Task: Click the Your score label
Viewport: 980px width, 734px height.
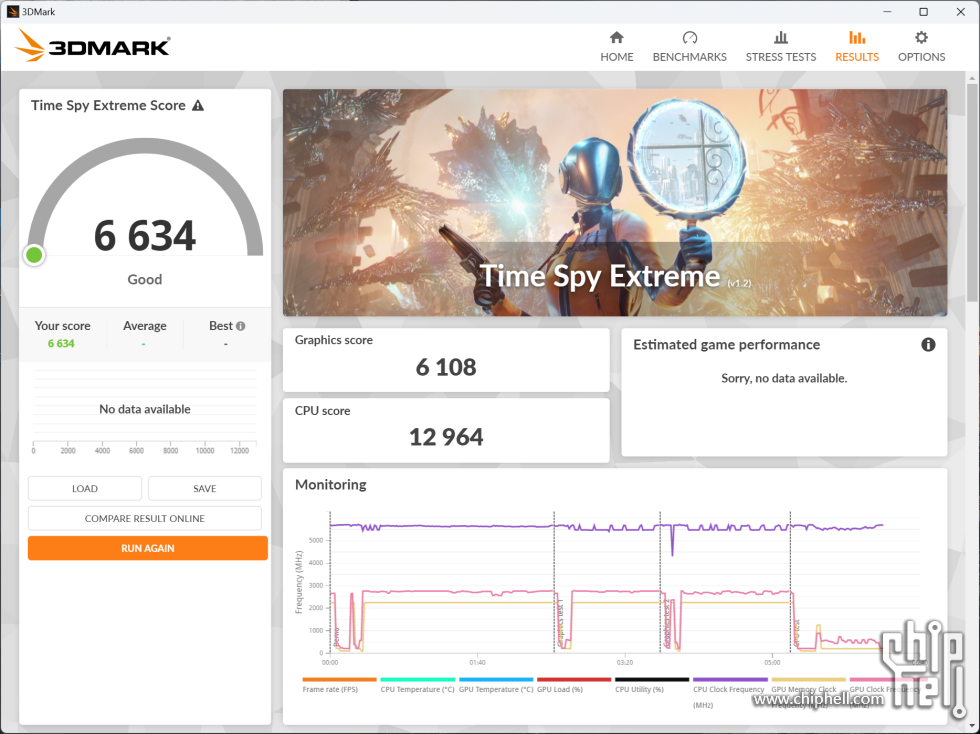Action: tap(62, 326)
